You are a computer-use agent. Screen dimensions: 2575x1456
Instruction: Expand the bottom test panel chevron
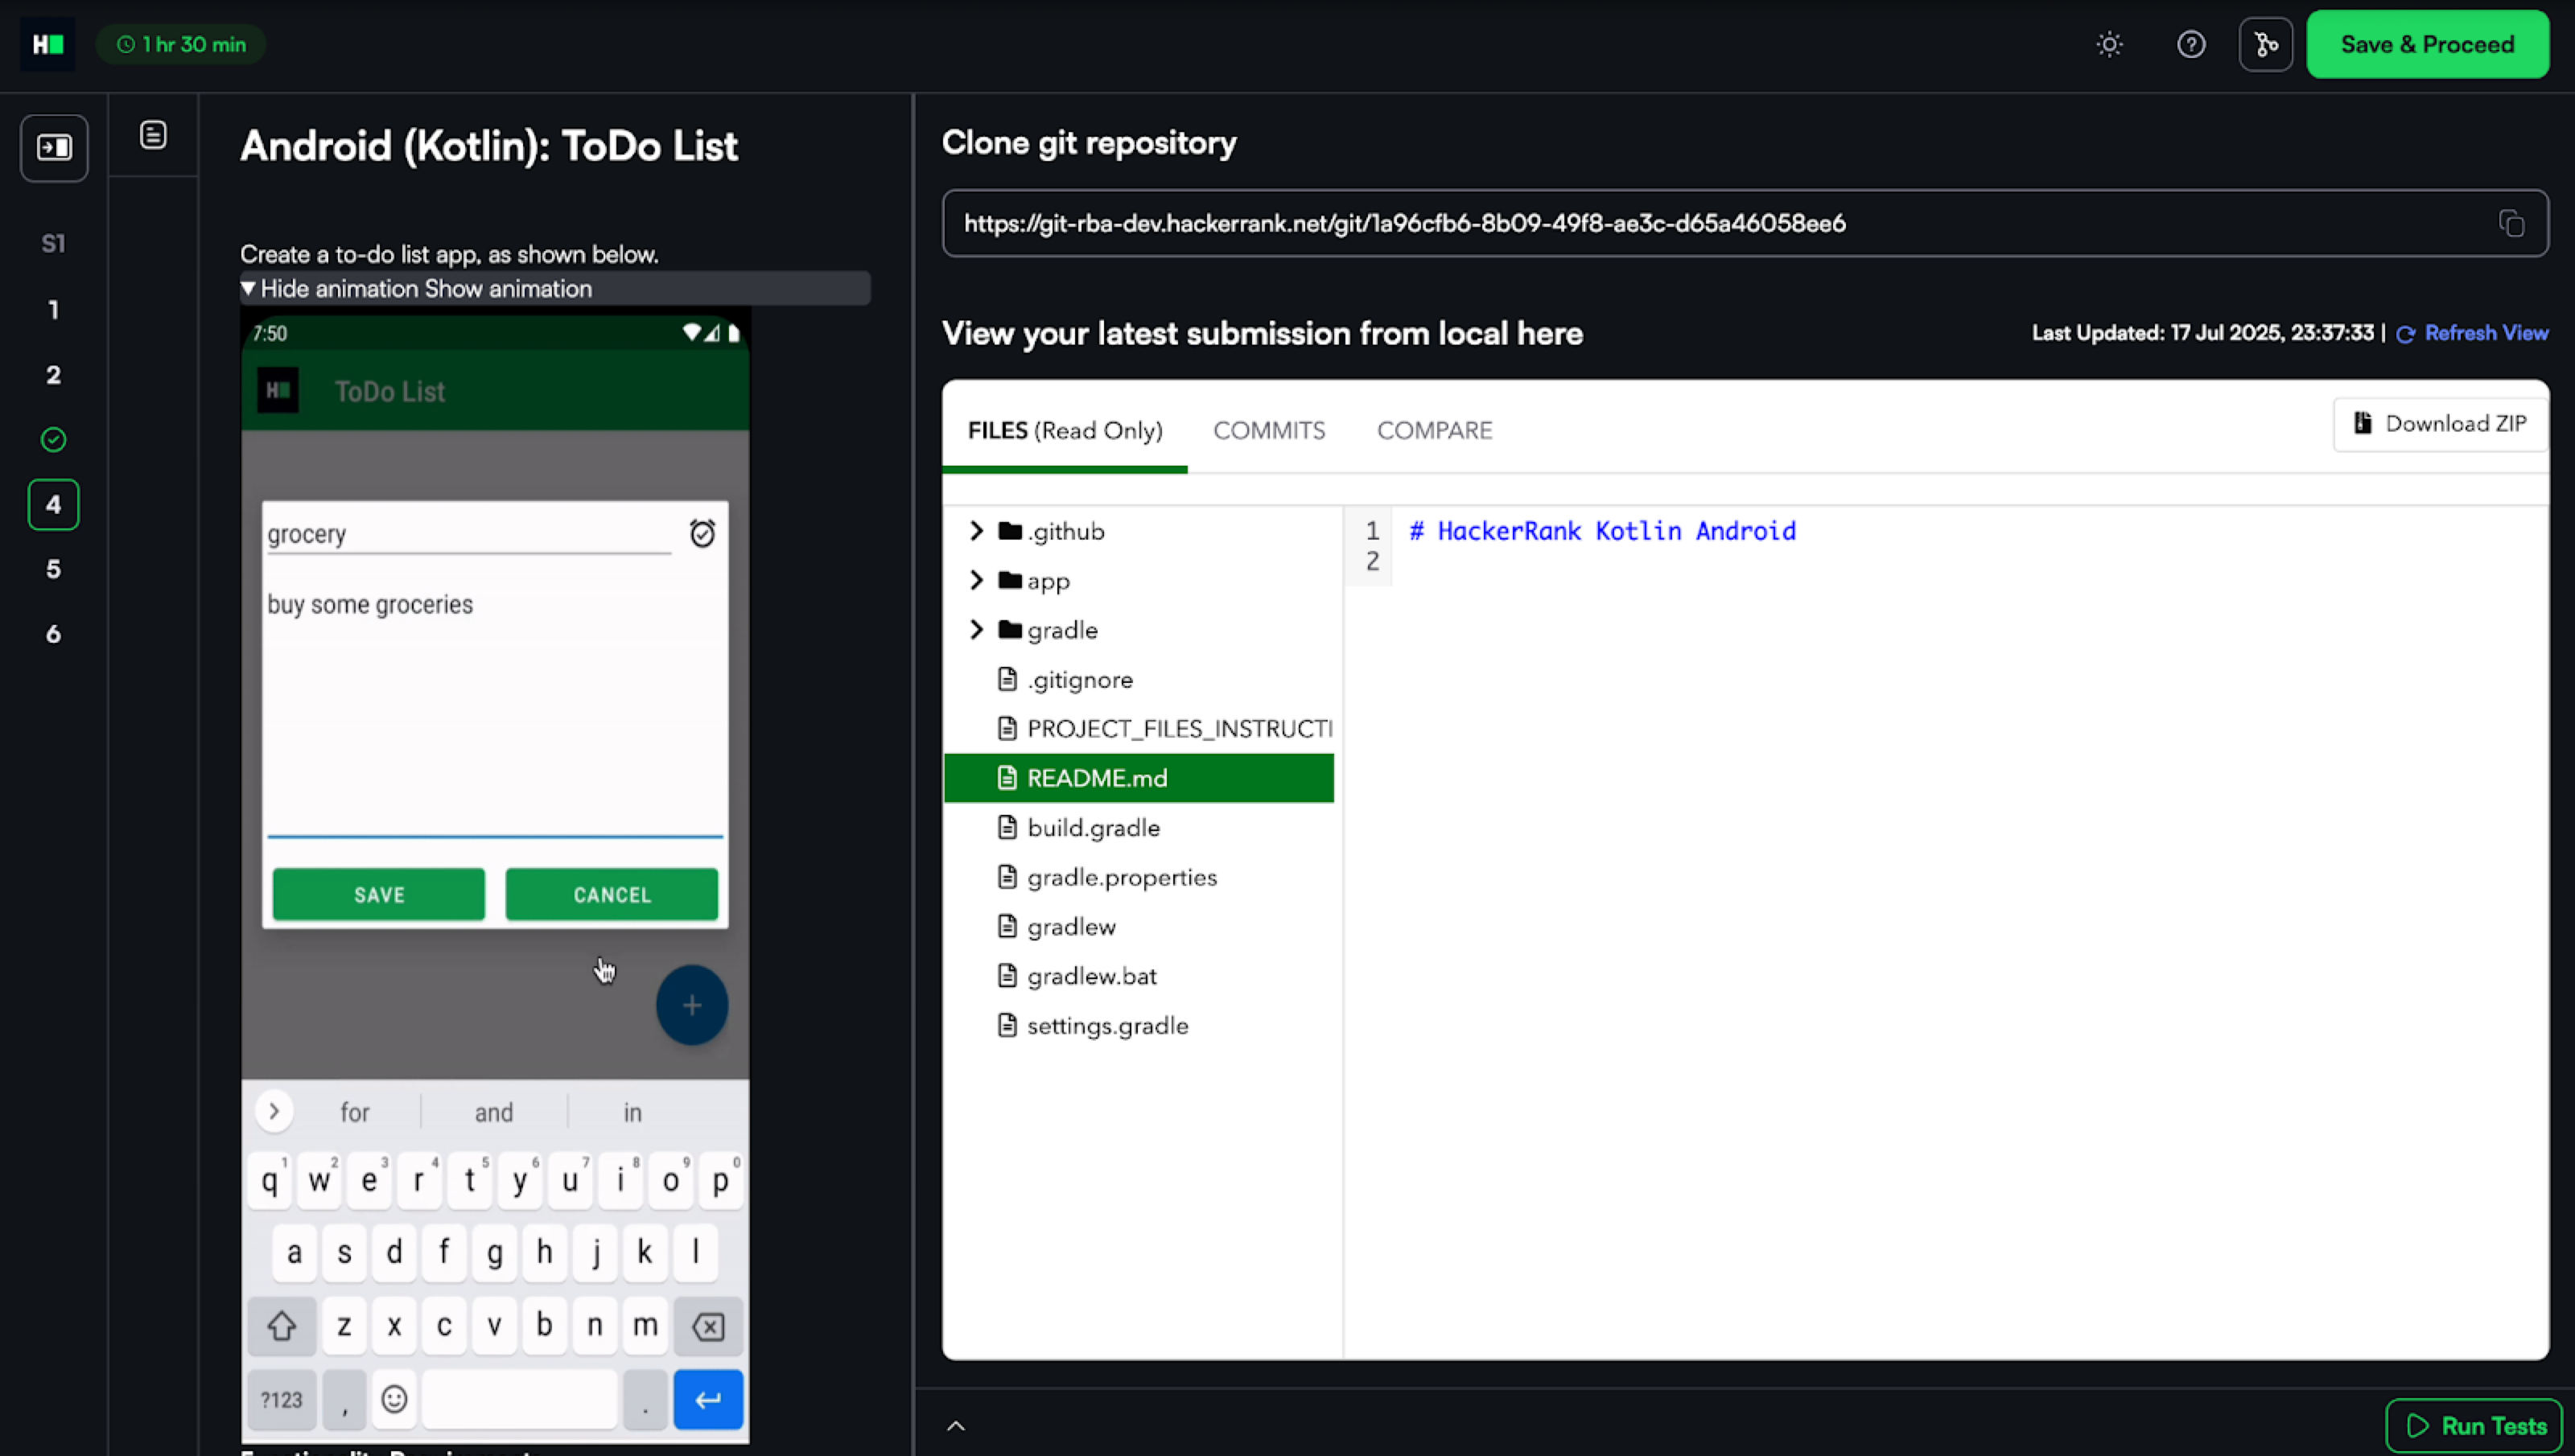956,1426
